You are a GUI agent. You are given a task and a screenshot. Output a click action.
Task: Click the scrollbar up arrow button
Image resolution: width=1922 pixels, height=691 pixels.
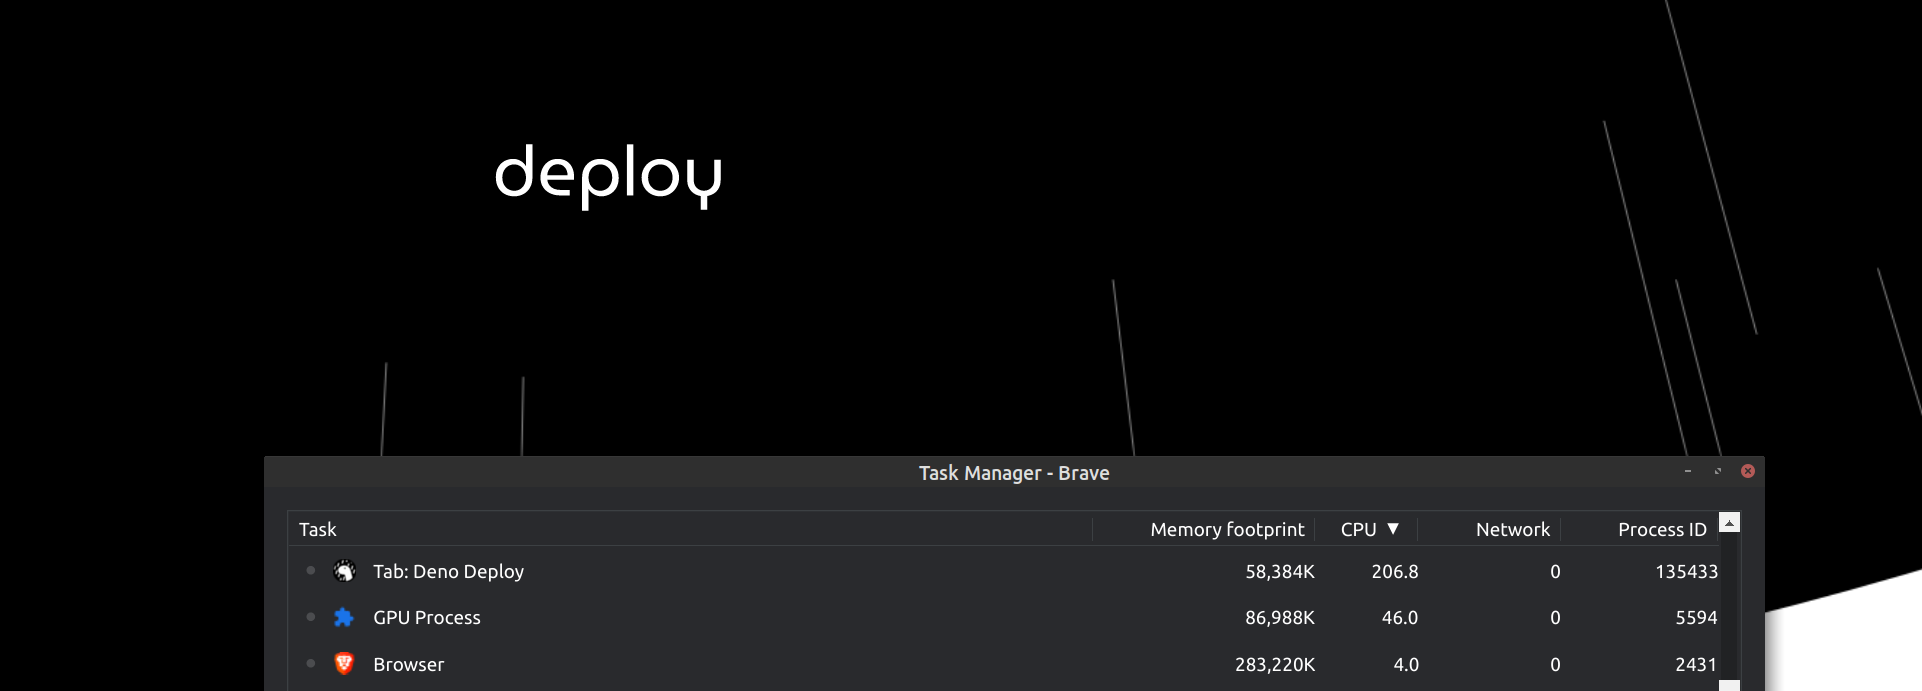point(1729,522)
